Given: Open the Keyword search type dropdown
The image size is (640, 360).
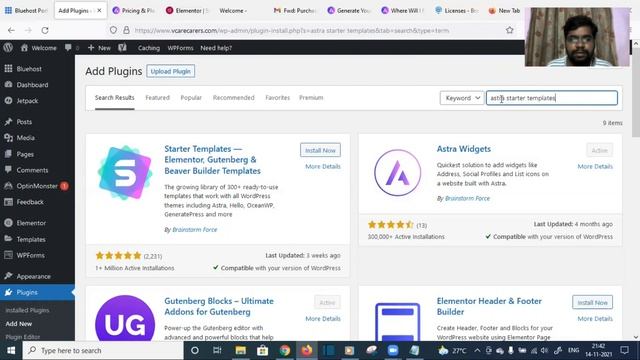Looking at the screenshot, I should coord(462,98).
